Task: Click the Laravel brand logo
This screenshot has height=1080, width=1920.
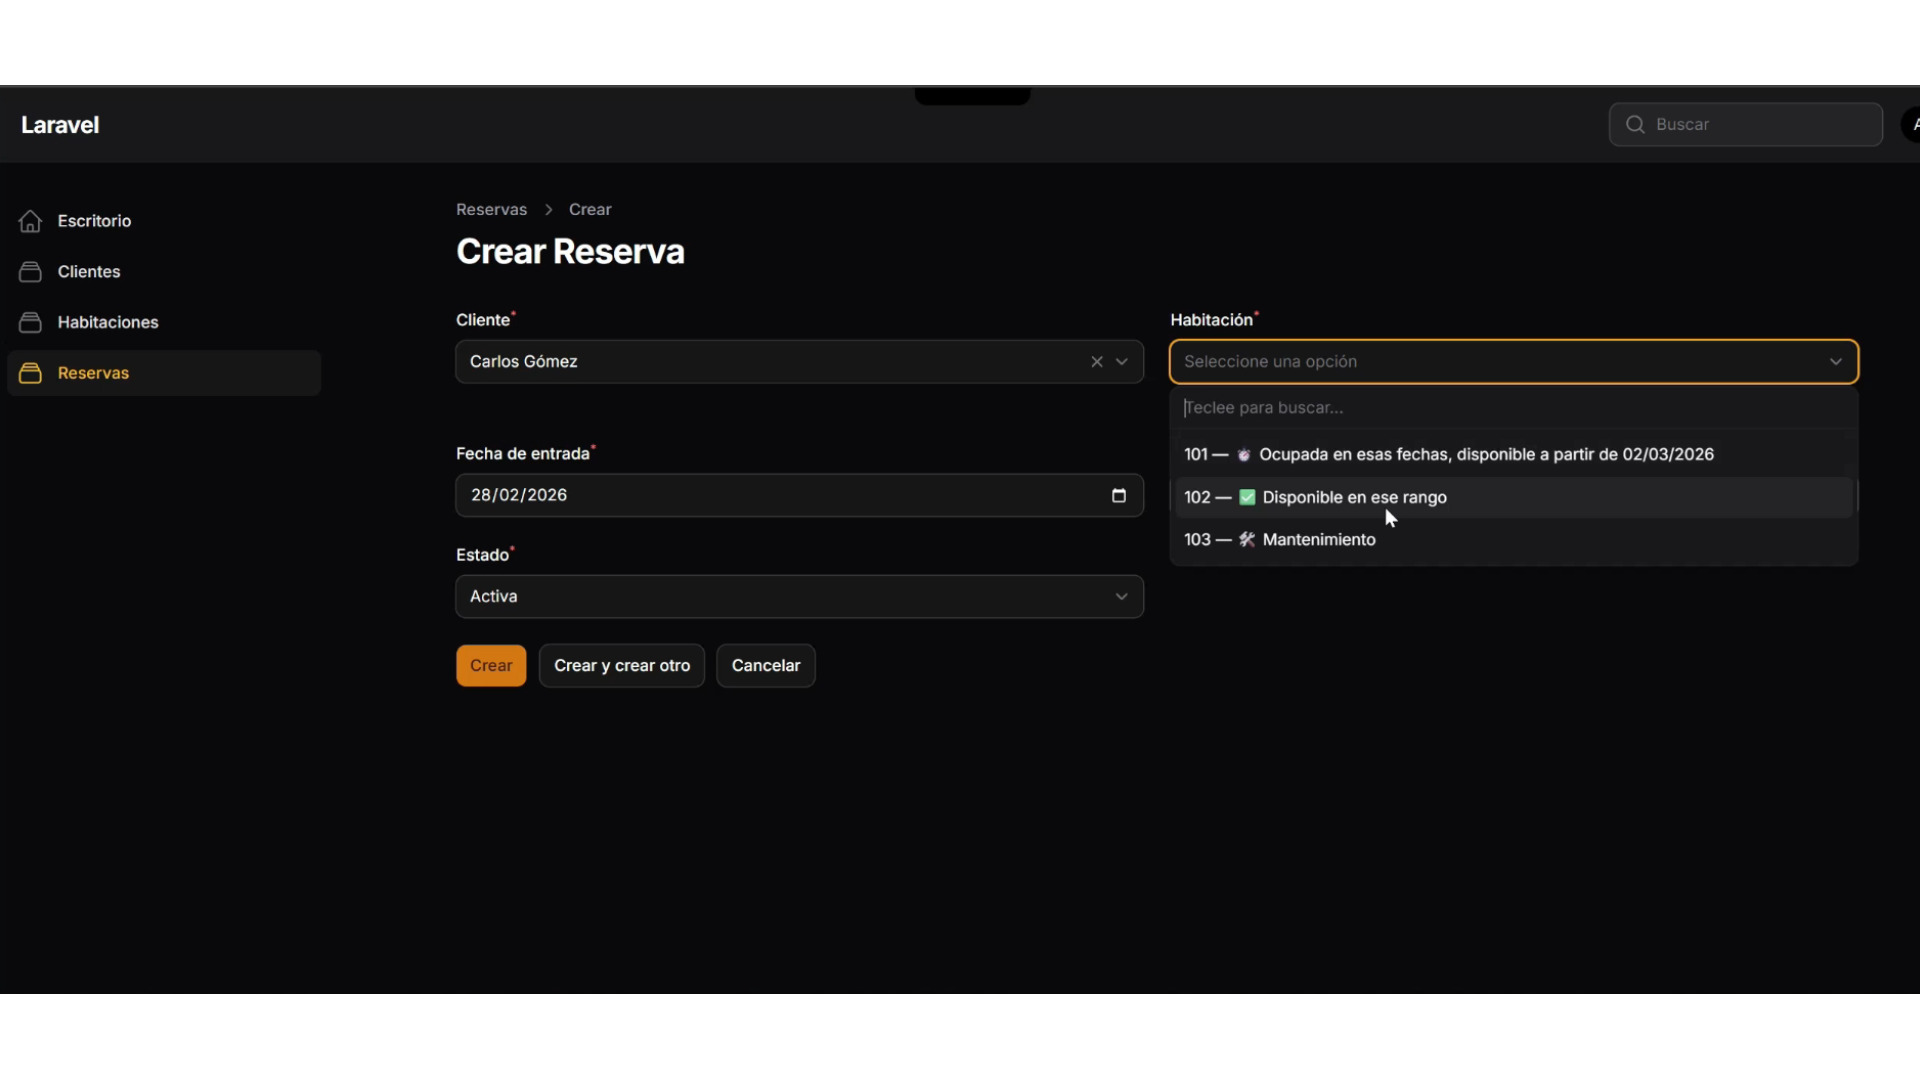Action: pos(60,125)
